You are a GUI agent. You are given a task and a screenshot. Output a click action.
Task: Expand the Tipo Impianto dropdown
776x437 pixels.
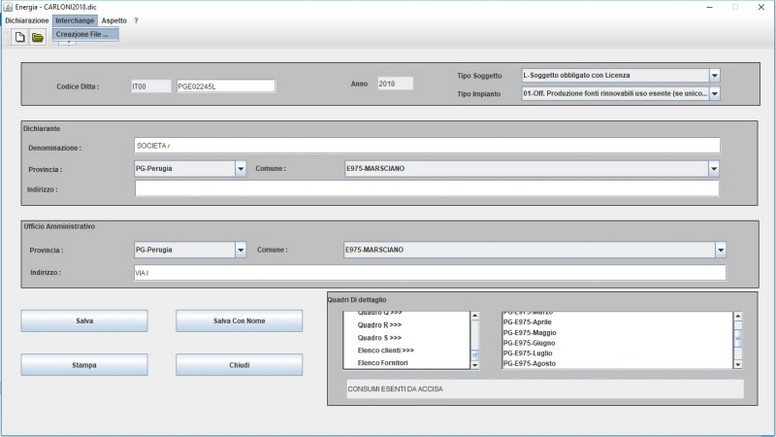tap(714, 94)
